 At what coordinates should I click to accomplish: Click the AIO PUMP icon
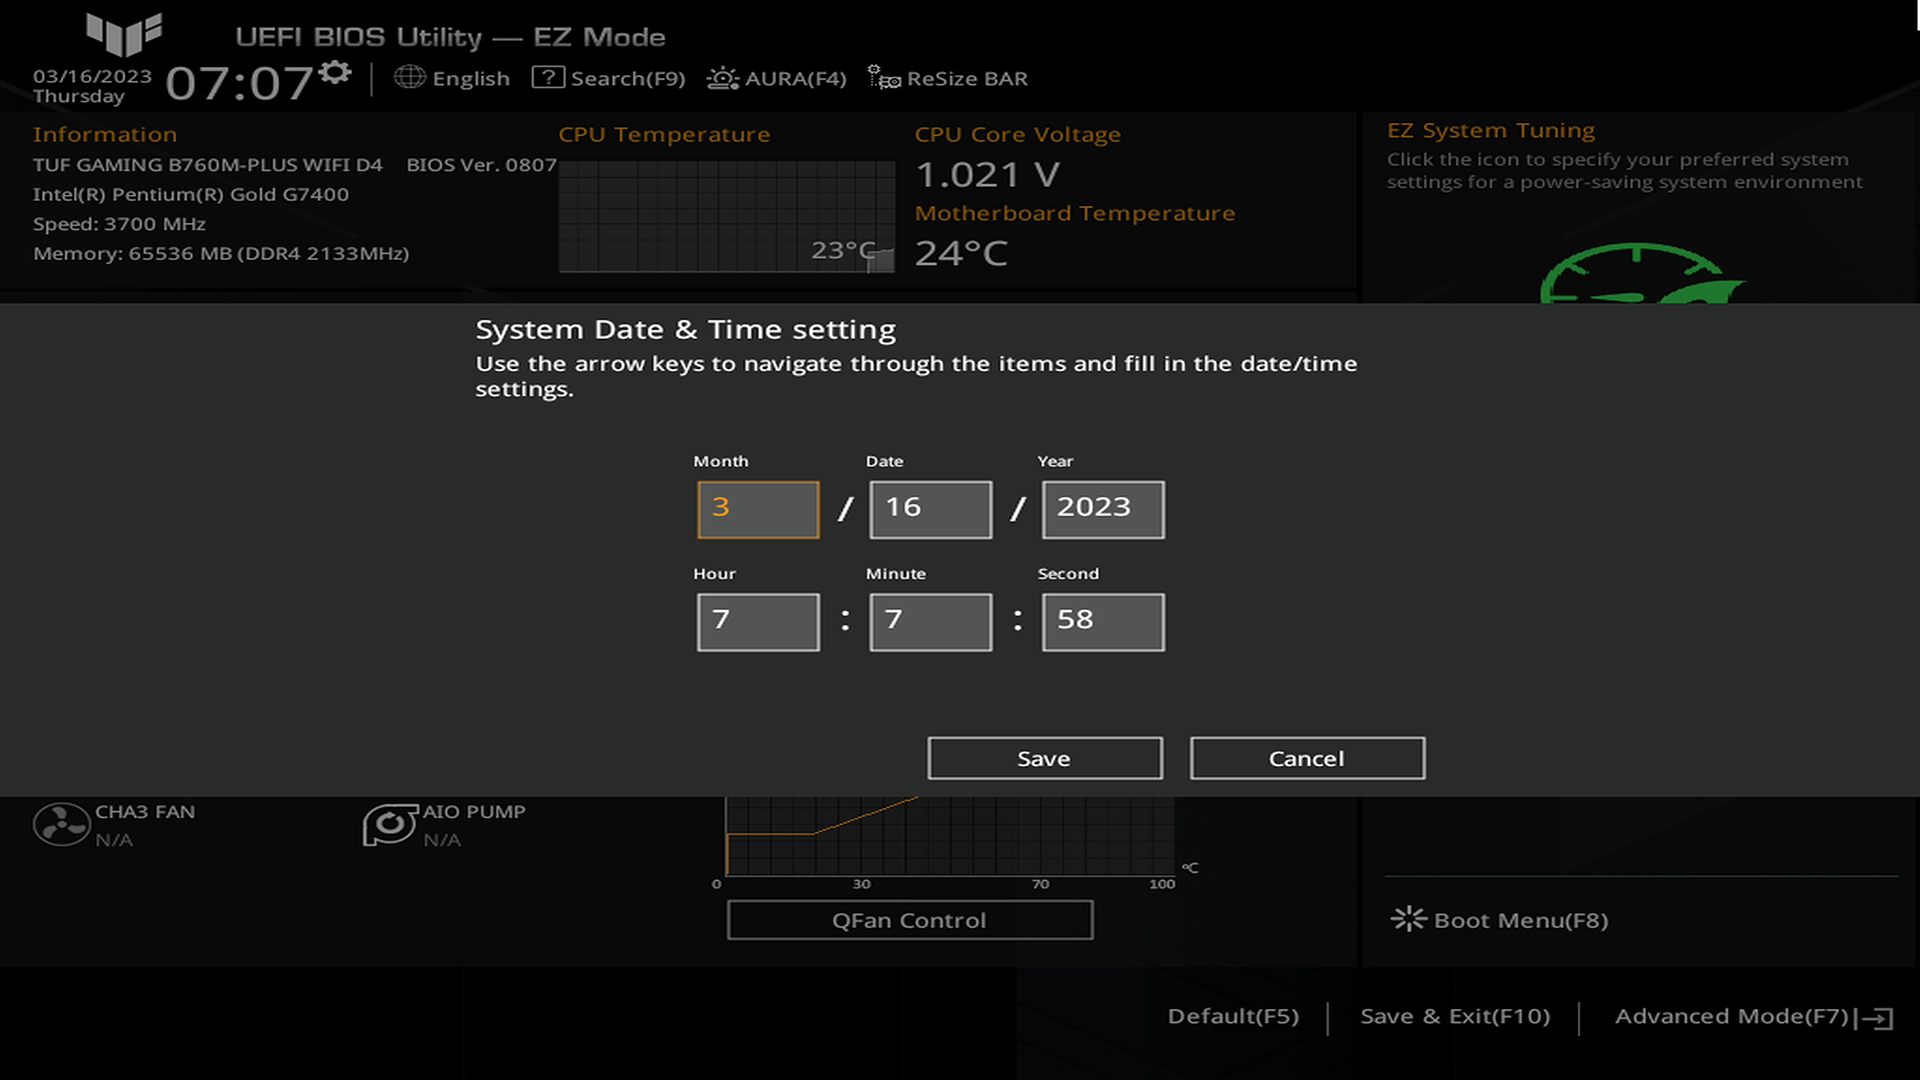point(389,825)
